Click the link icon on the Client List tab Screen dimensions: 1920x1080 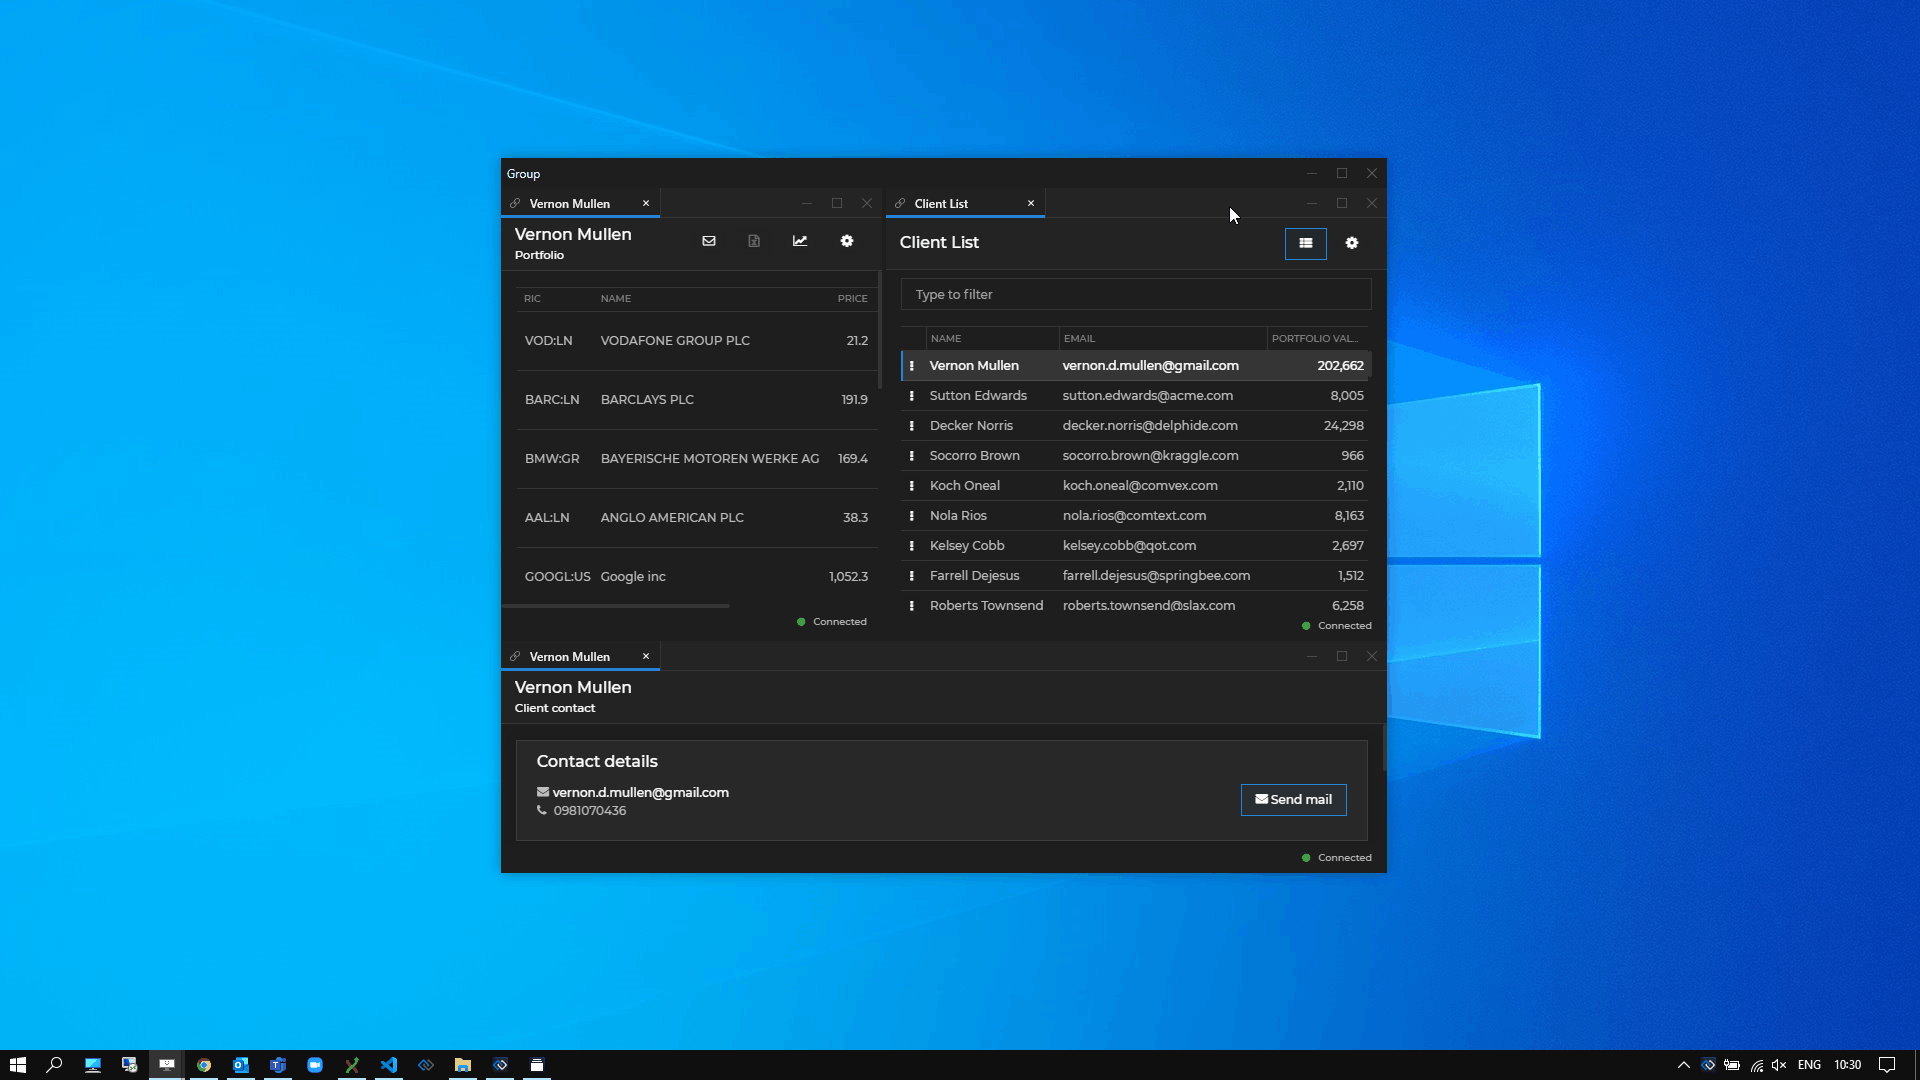[901, 203]
